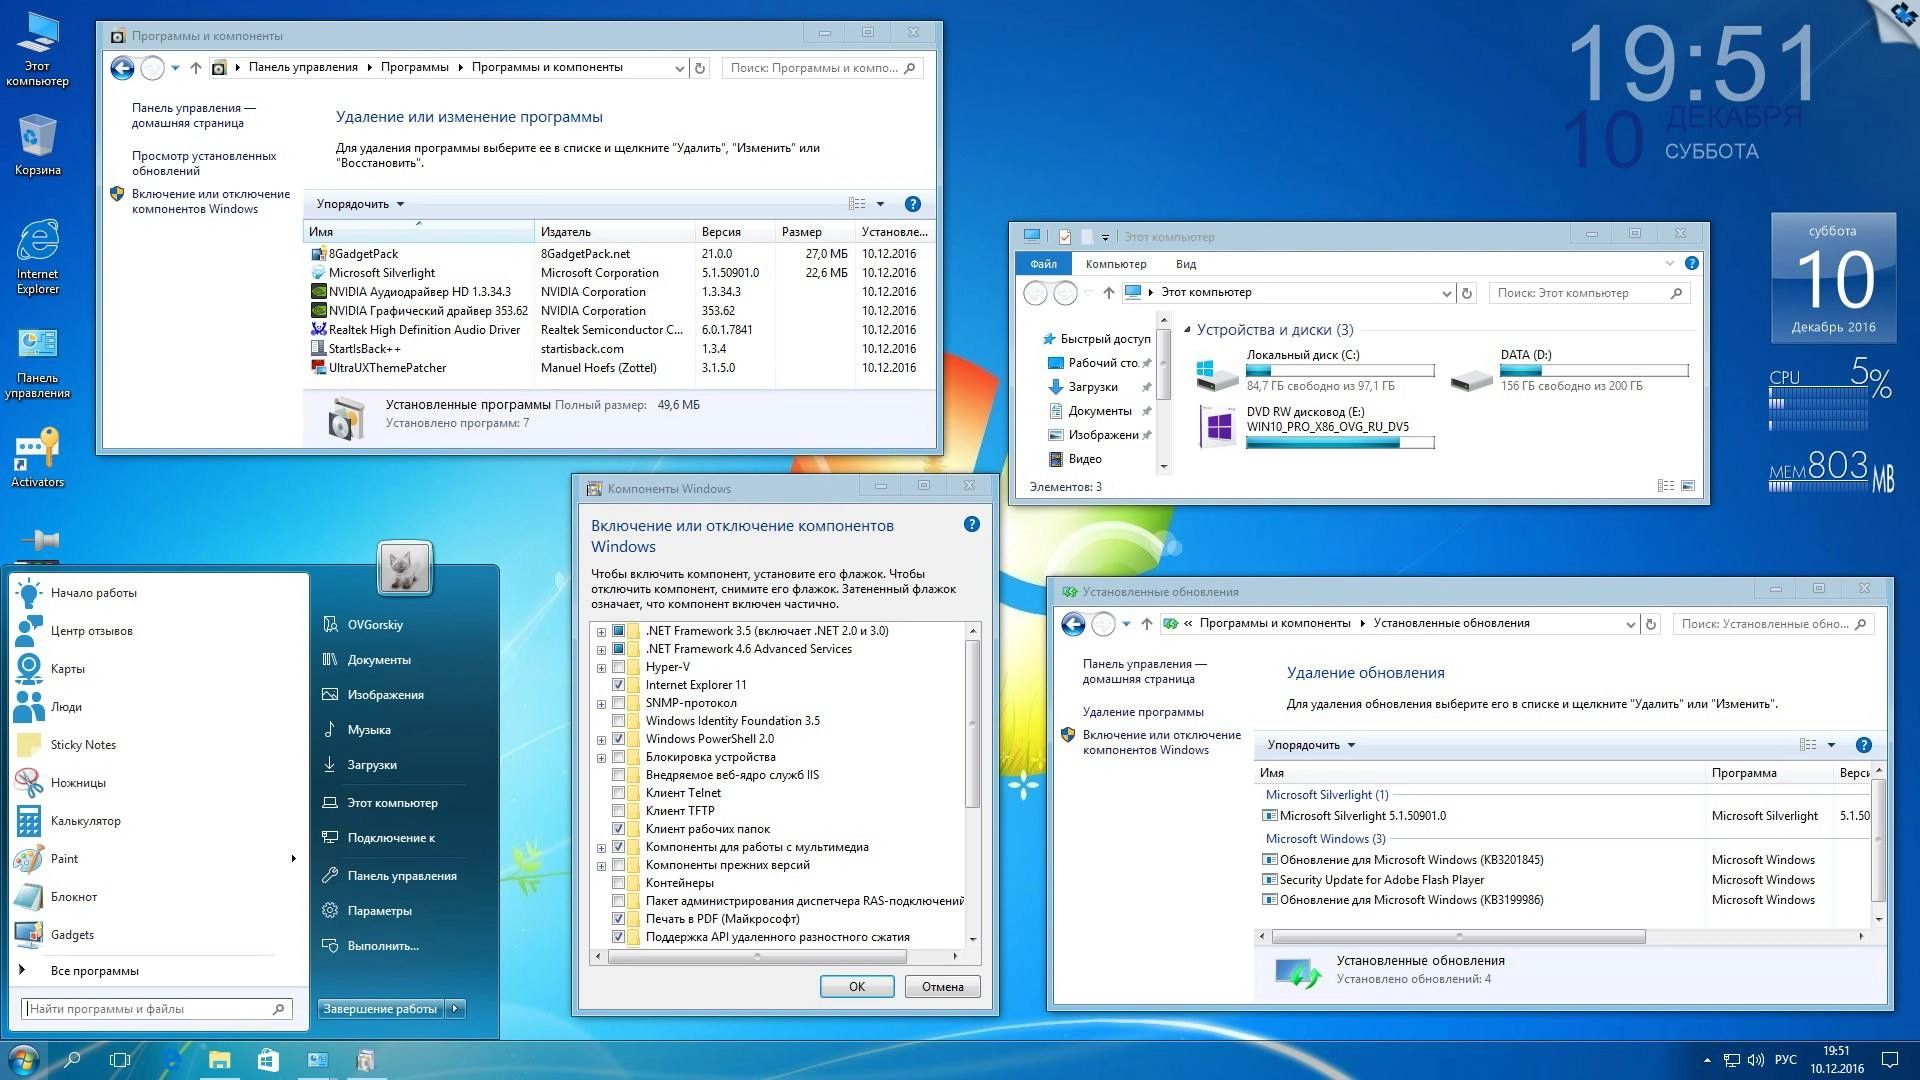Open taskbar search magnifier icon
The height and width of the screenshot is (1080, 1920).
(72, 1060)
